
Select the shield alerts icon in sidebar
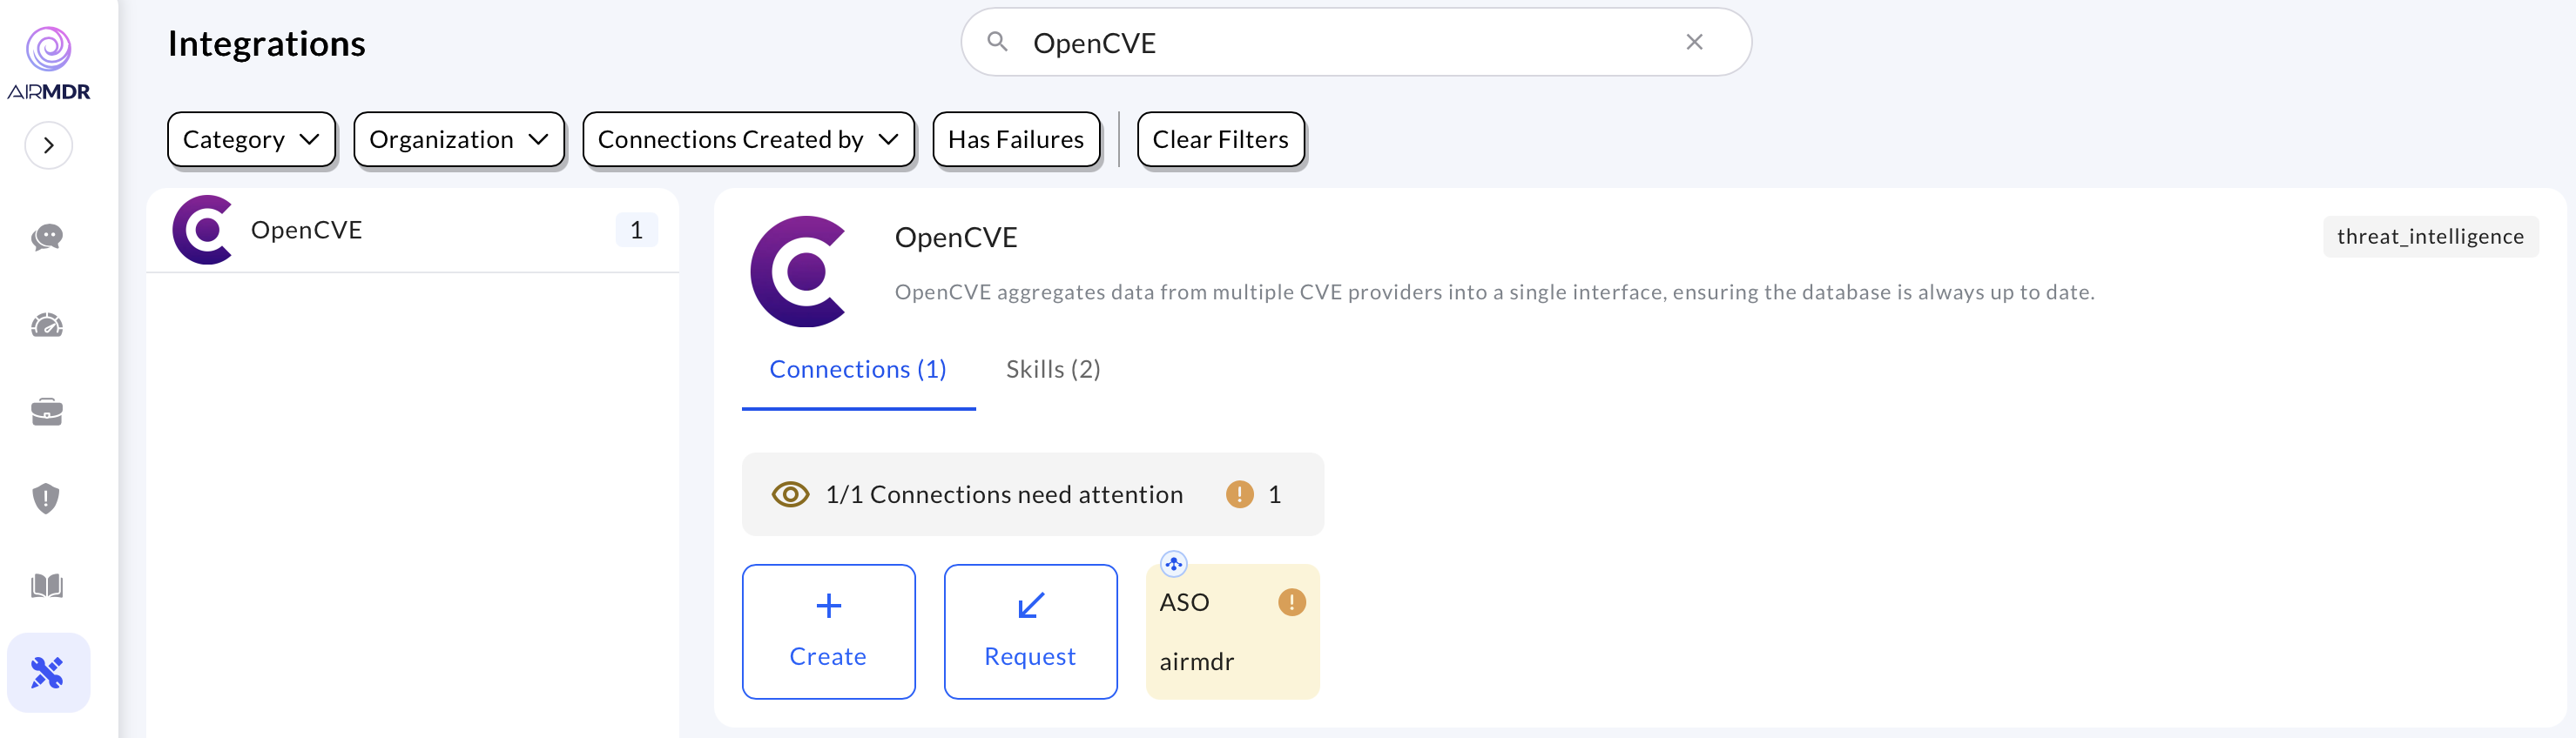(x=47, y=498)
